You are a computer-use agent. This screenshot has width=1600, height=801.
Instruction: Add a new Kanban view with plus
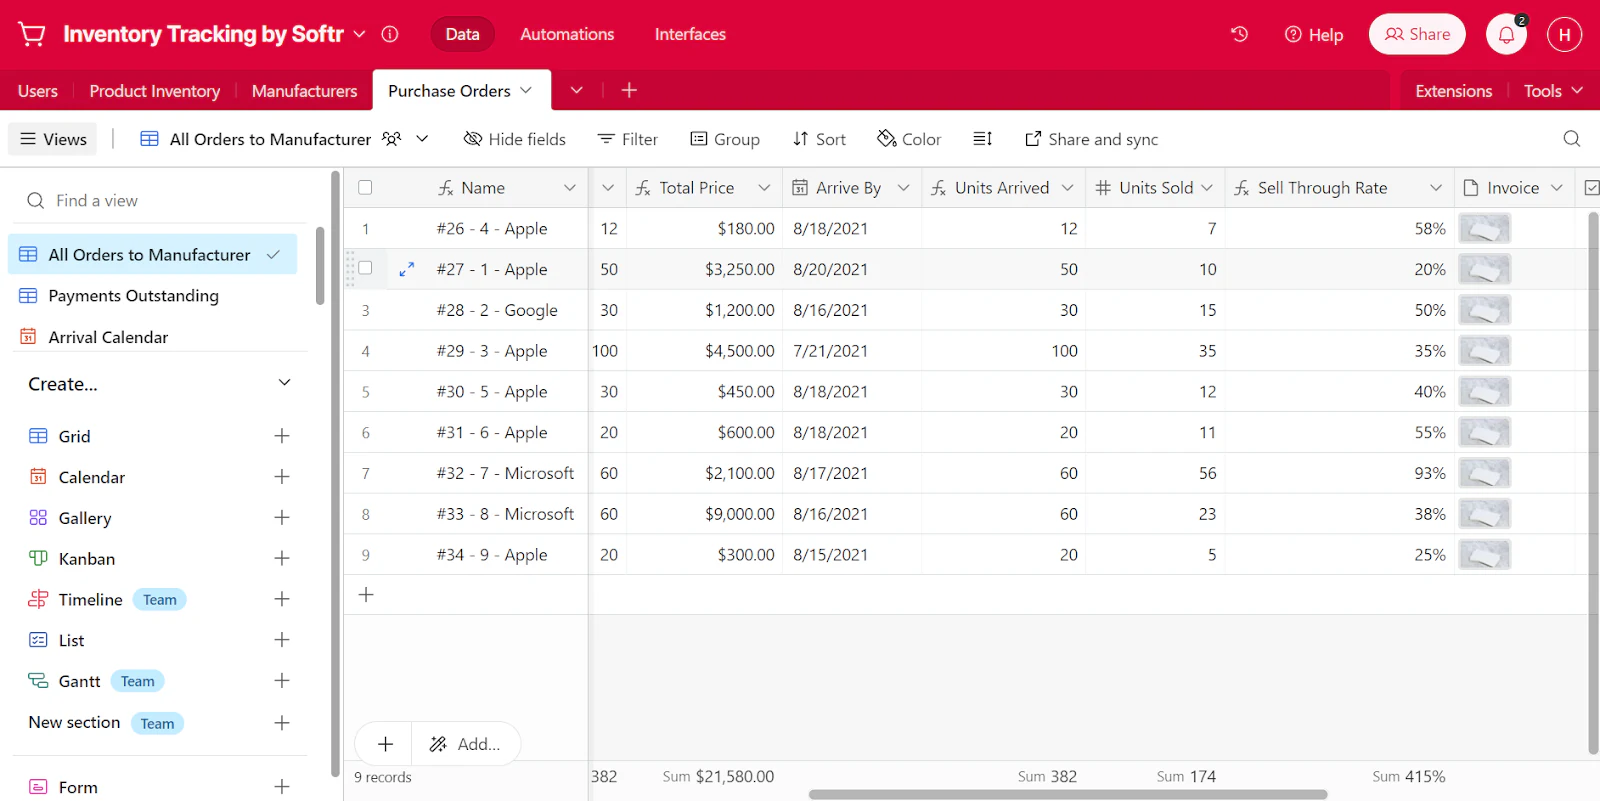click(x=282, y=559)
